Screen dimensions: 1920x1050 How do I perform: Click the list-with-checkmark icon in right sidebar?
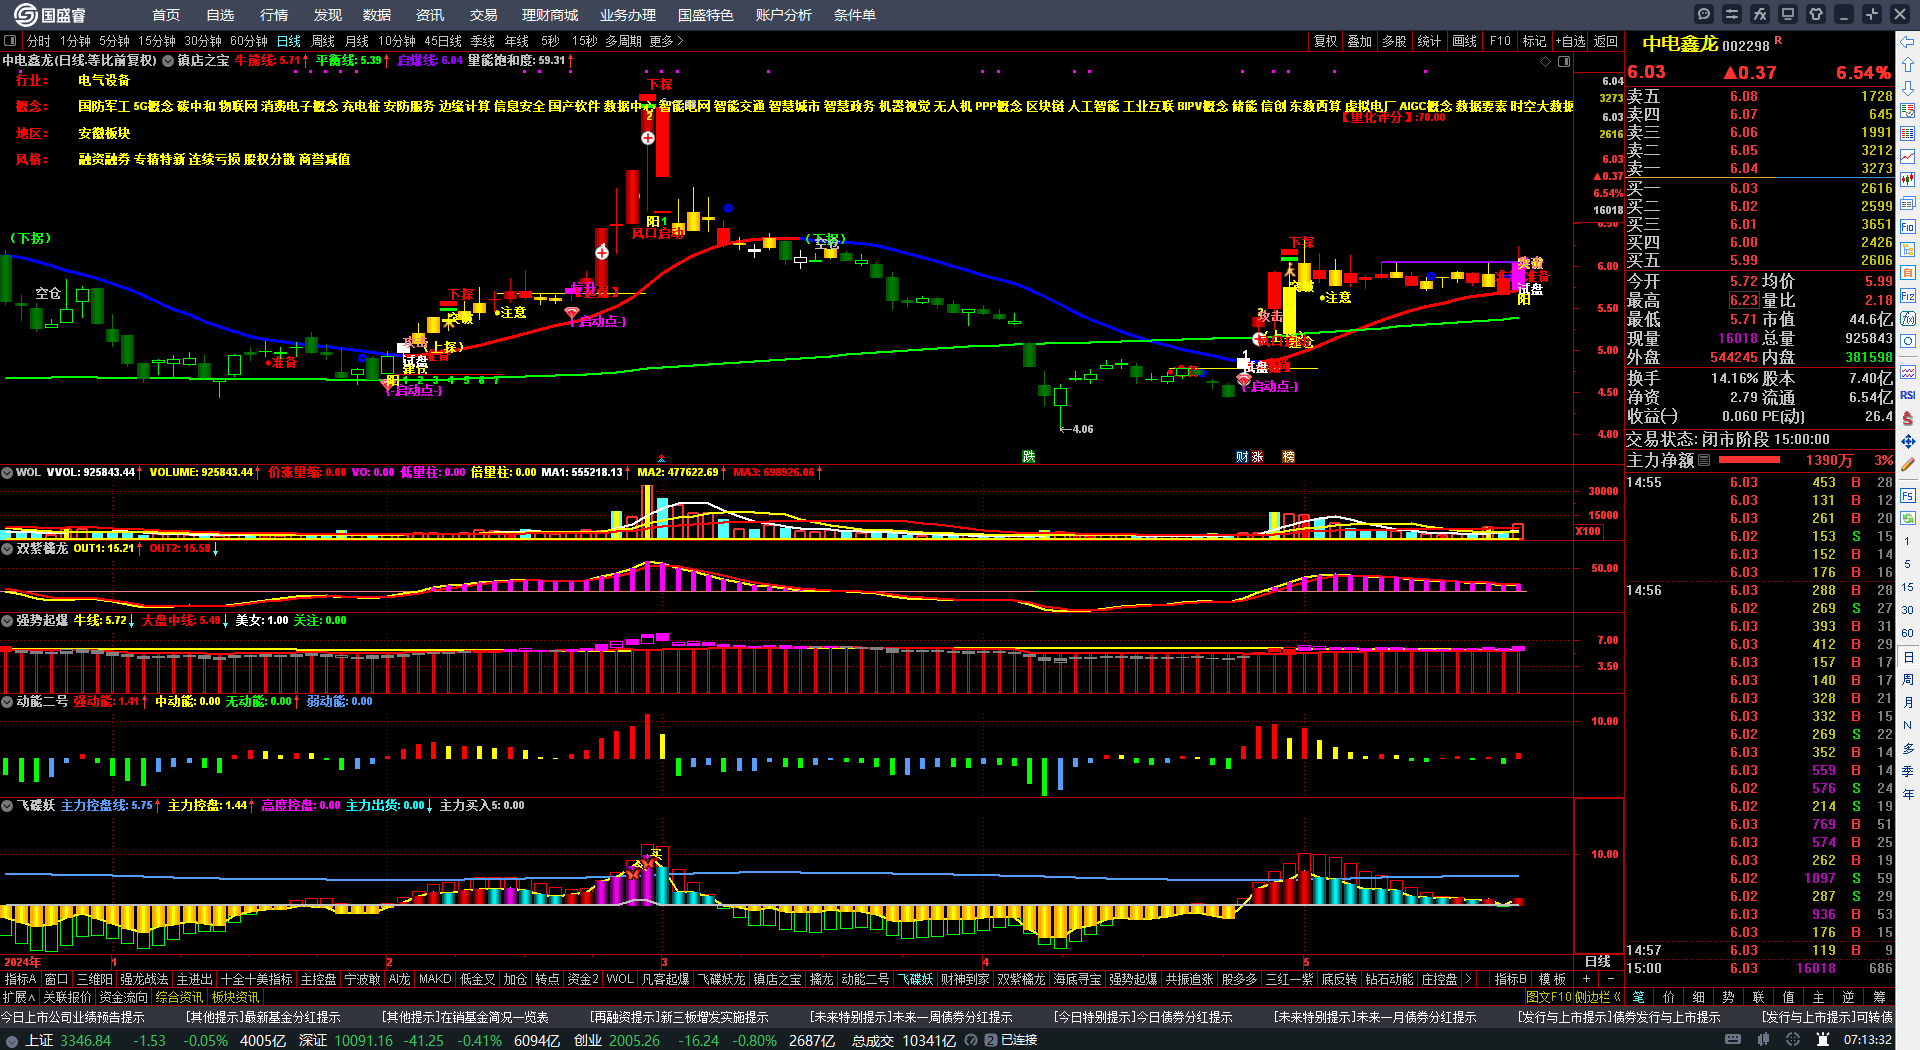pyautogui.click(x=1908, y=110)
